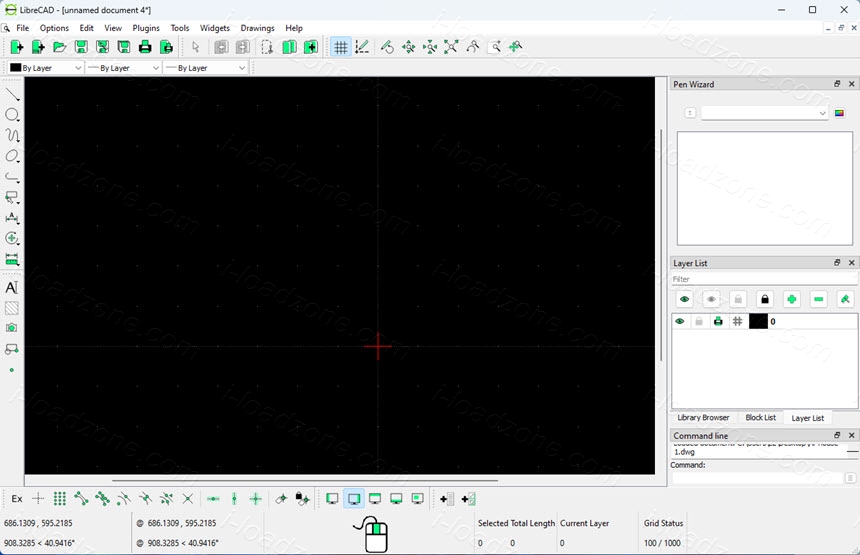Open the Circle tools in left toolbar
Image resolution: width=860 pixels, height=555 pixels.
12,115
